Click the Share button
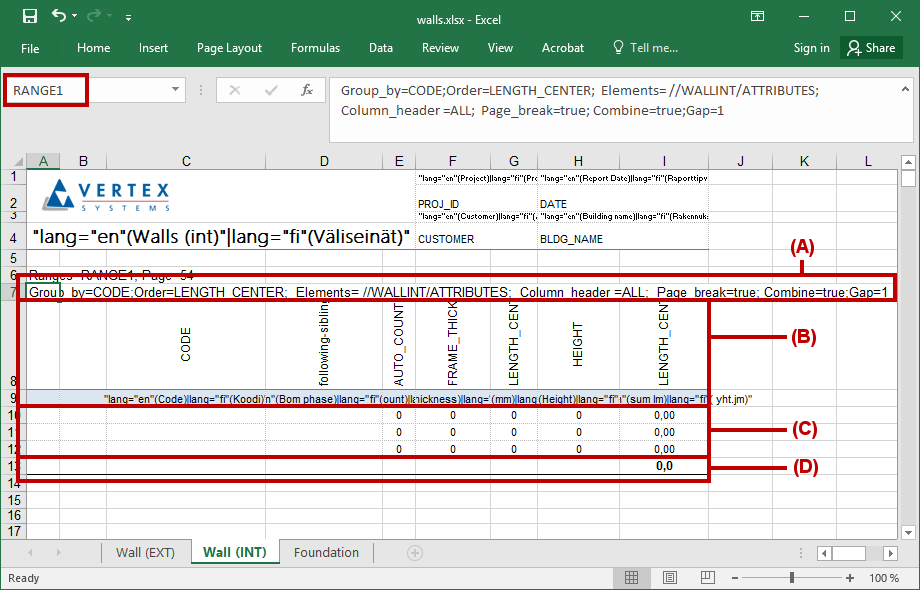This screenshot has width=920, height=590. [x=870, y=48]
